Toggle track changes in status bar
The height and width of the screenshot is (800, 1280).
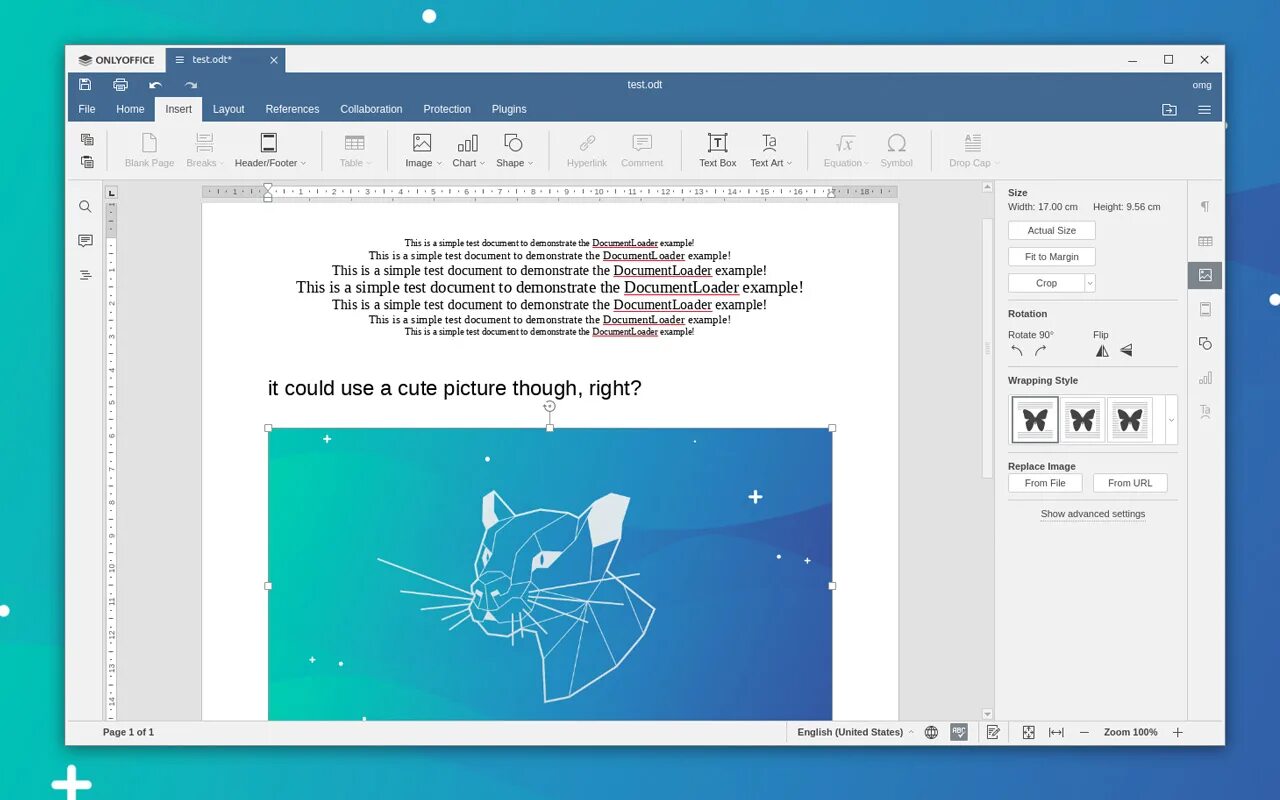tap(993, 732)
